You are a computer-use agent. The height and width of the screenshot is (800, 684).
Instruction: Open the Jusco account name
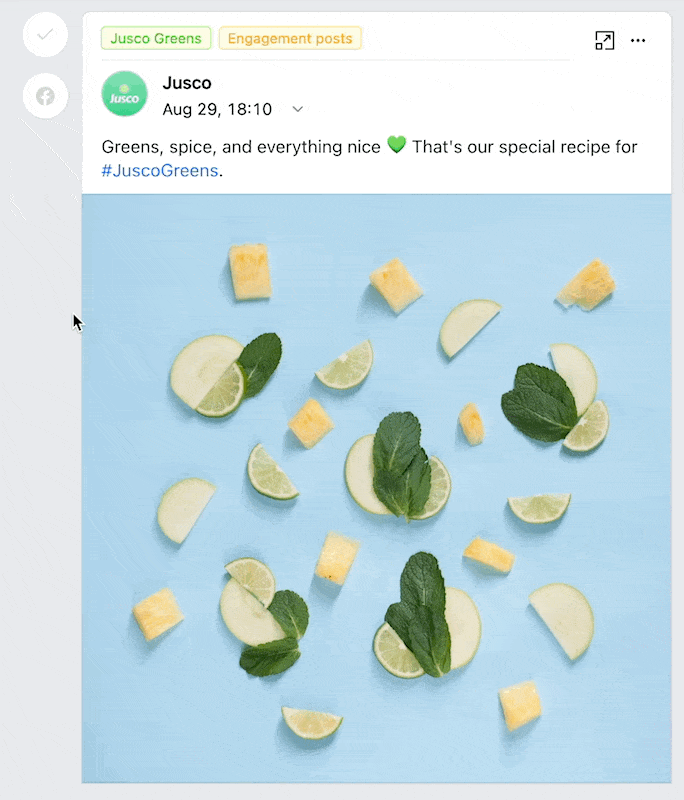point(187,83)
